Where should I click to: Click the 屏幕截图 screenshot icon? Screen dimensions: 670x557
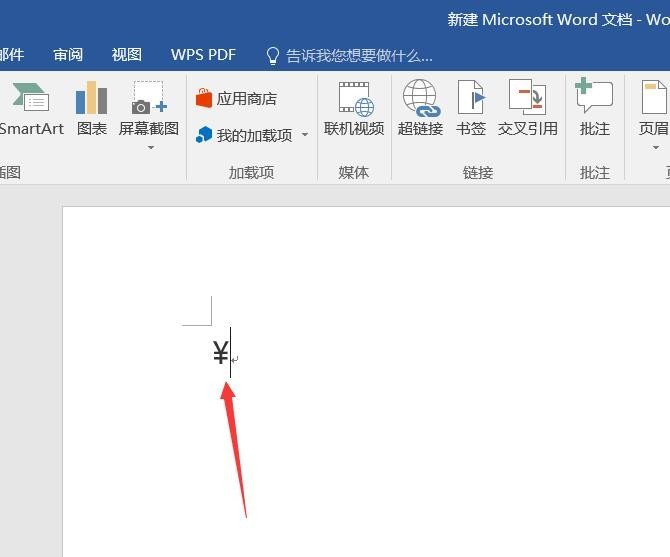click(x=149, y=98)
